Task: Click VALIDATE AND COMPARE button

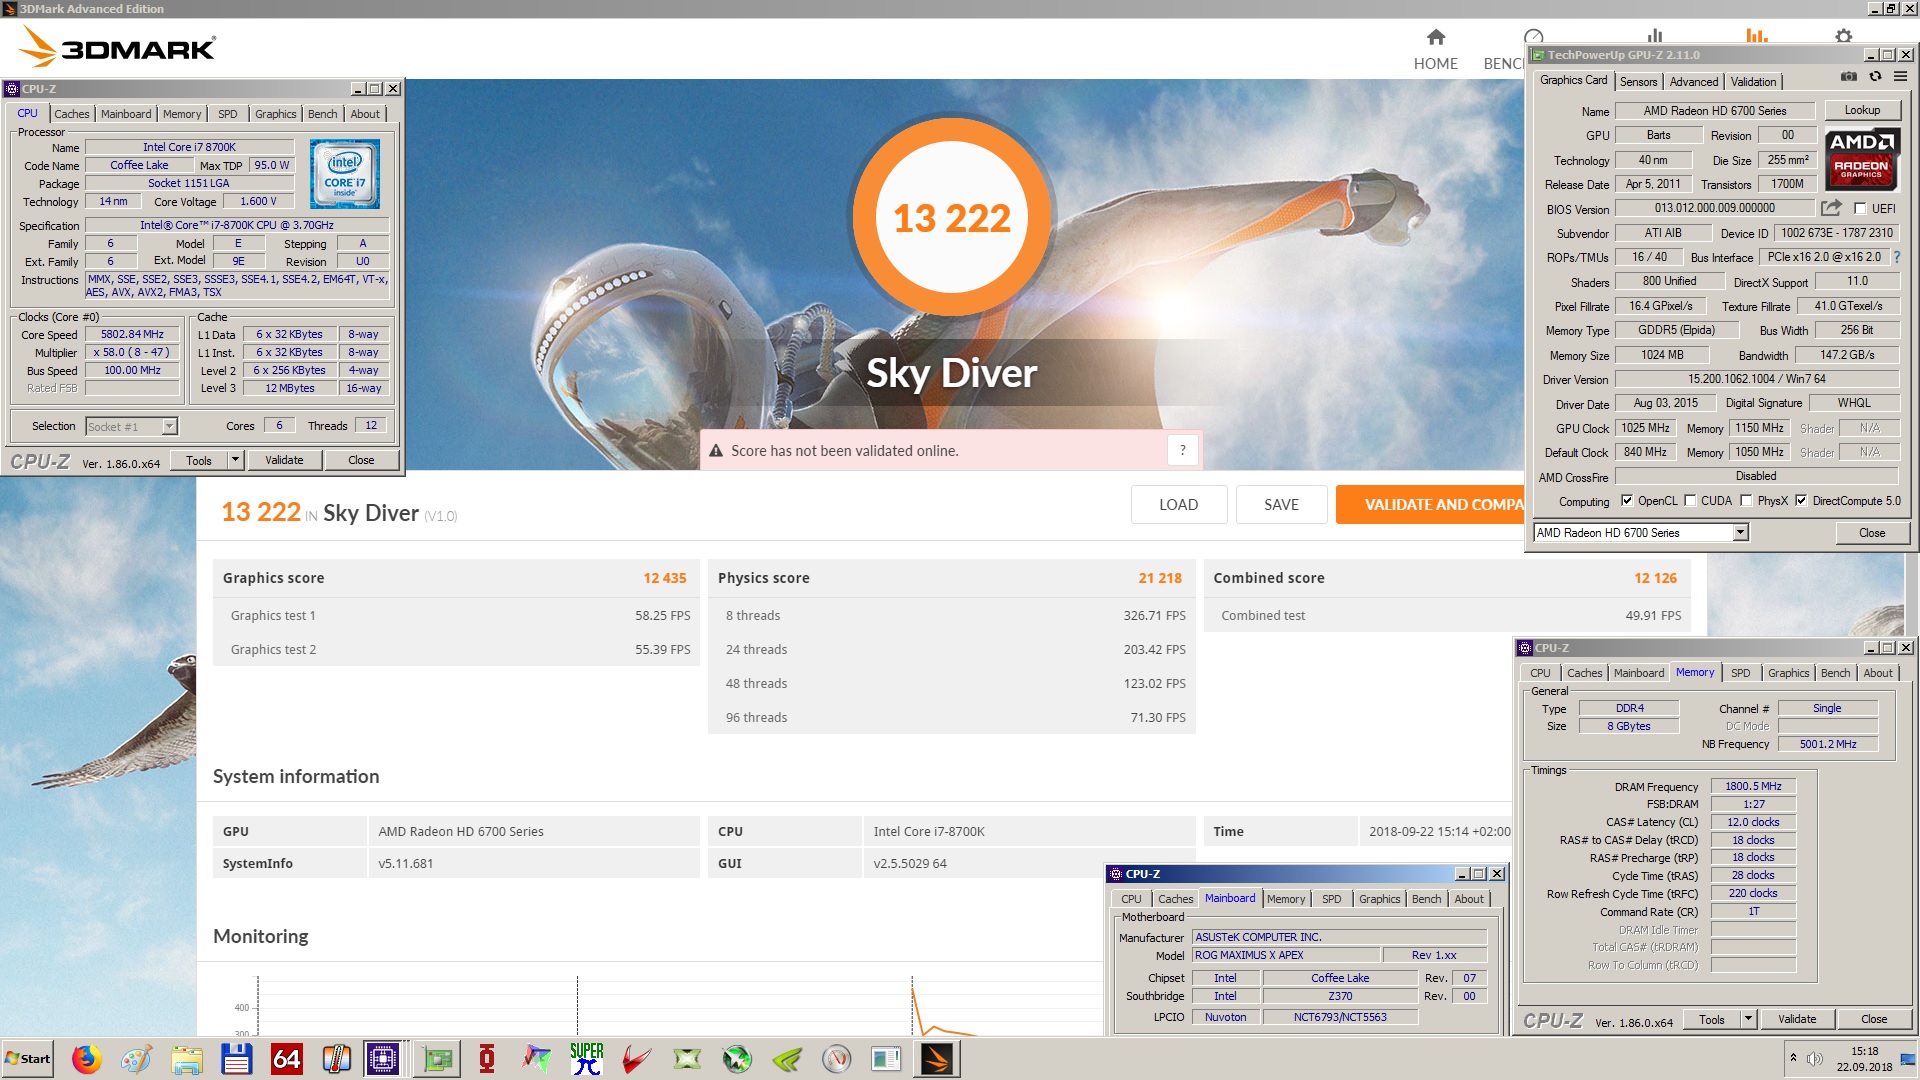Action: 1430,504
